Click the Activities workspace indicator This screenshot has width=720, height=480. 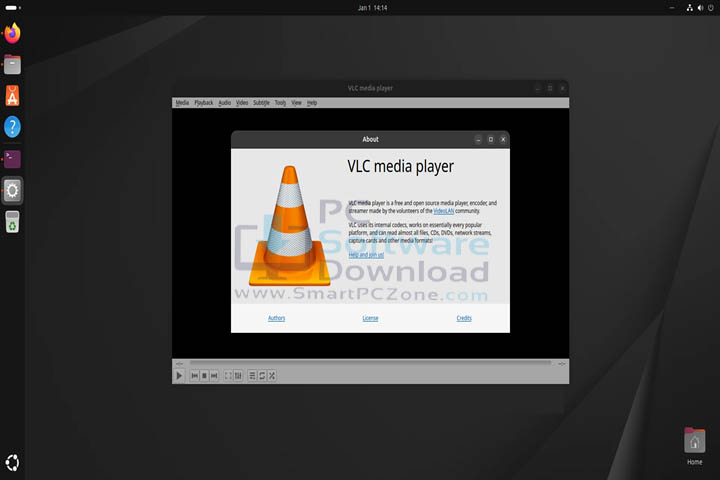[x=13, y=8]
